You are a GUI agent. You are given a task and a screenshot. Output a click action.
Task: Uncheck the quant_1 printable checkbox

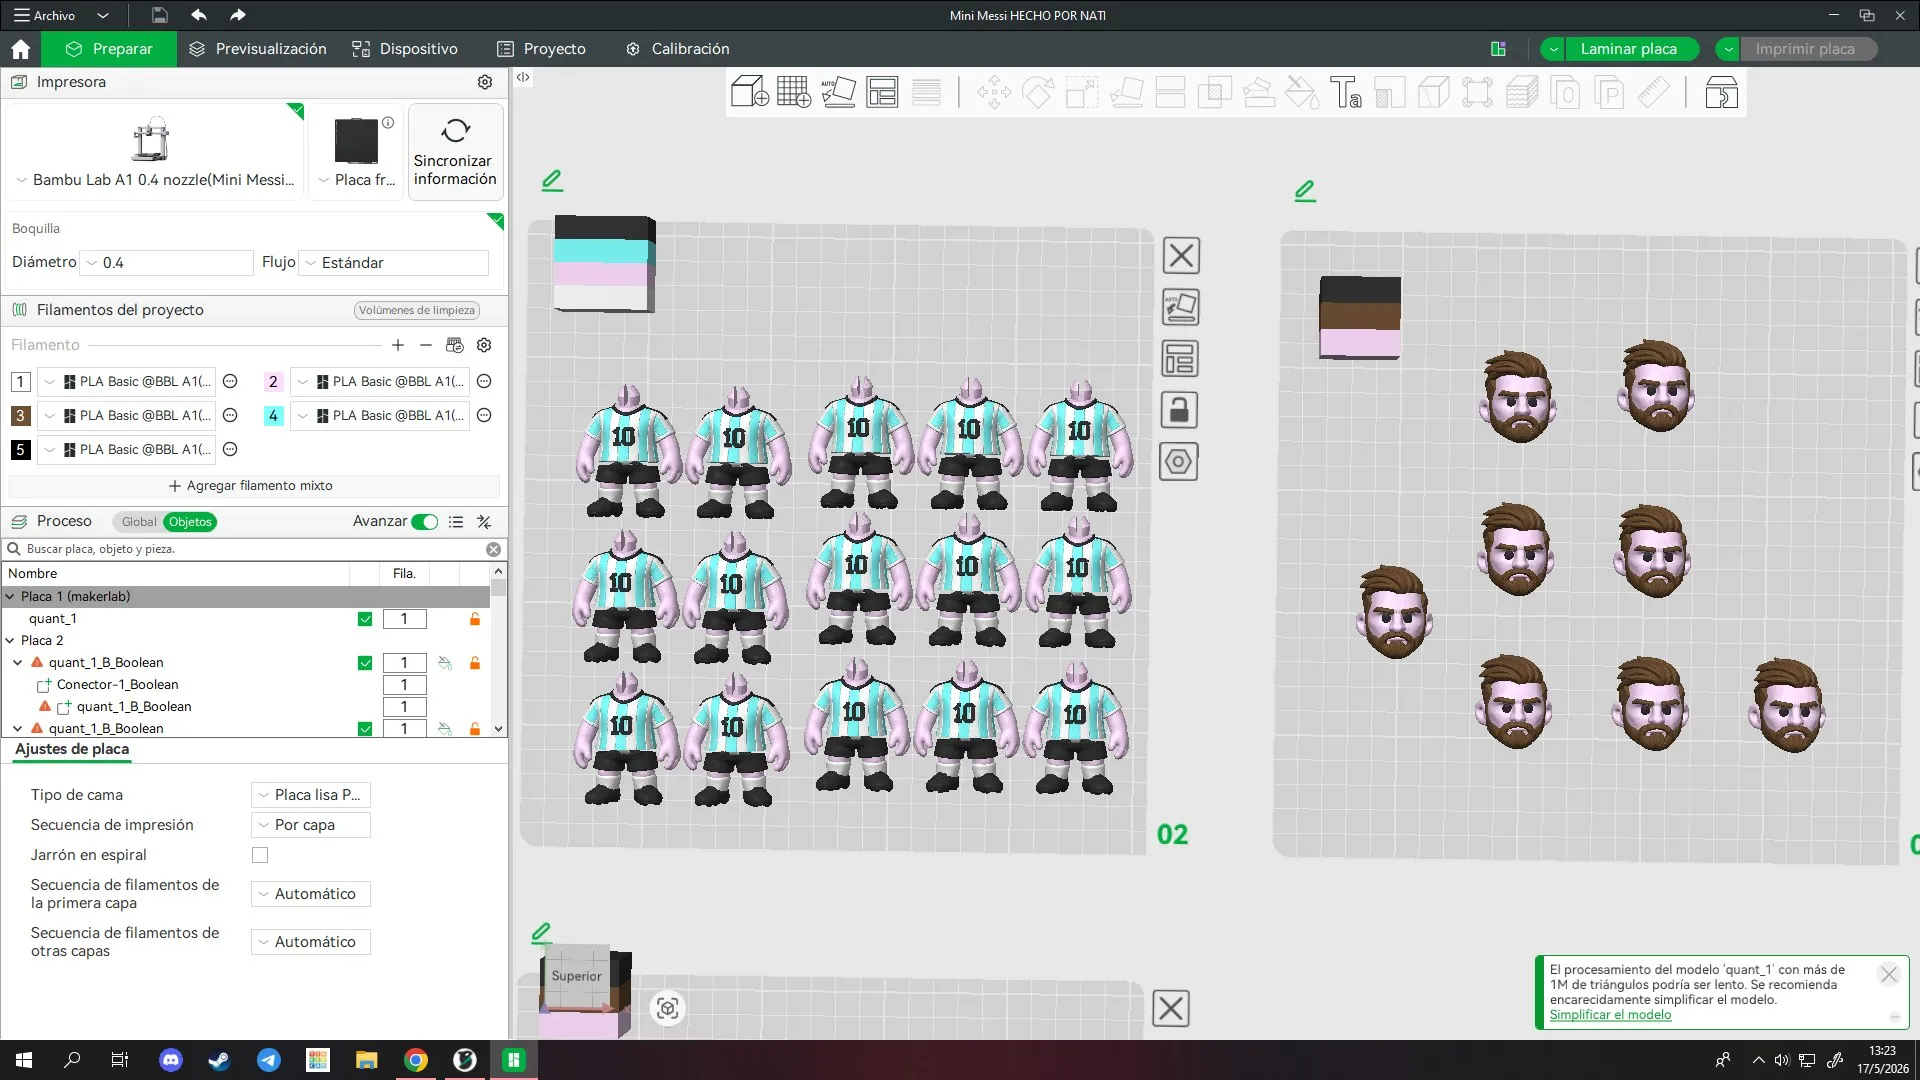[365, 619]
